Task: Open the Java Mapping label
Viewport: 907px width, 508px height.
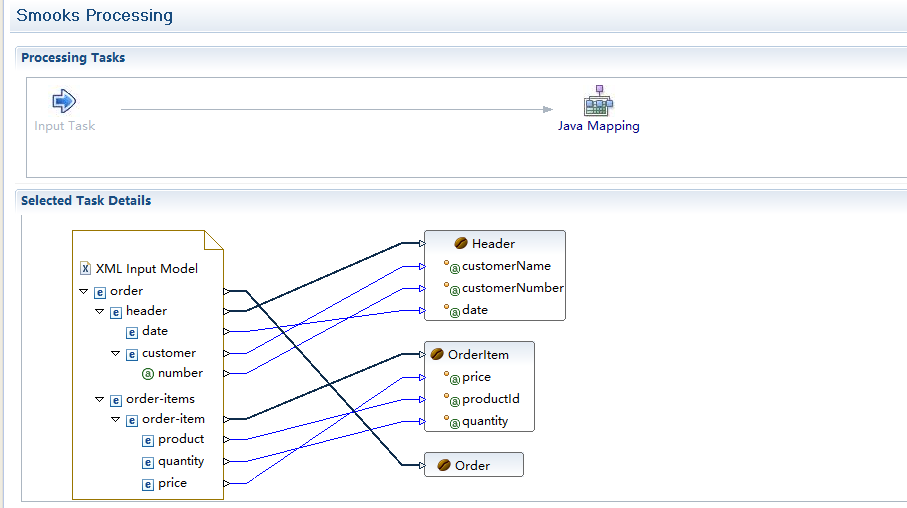Action: (599, 126)
